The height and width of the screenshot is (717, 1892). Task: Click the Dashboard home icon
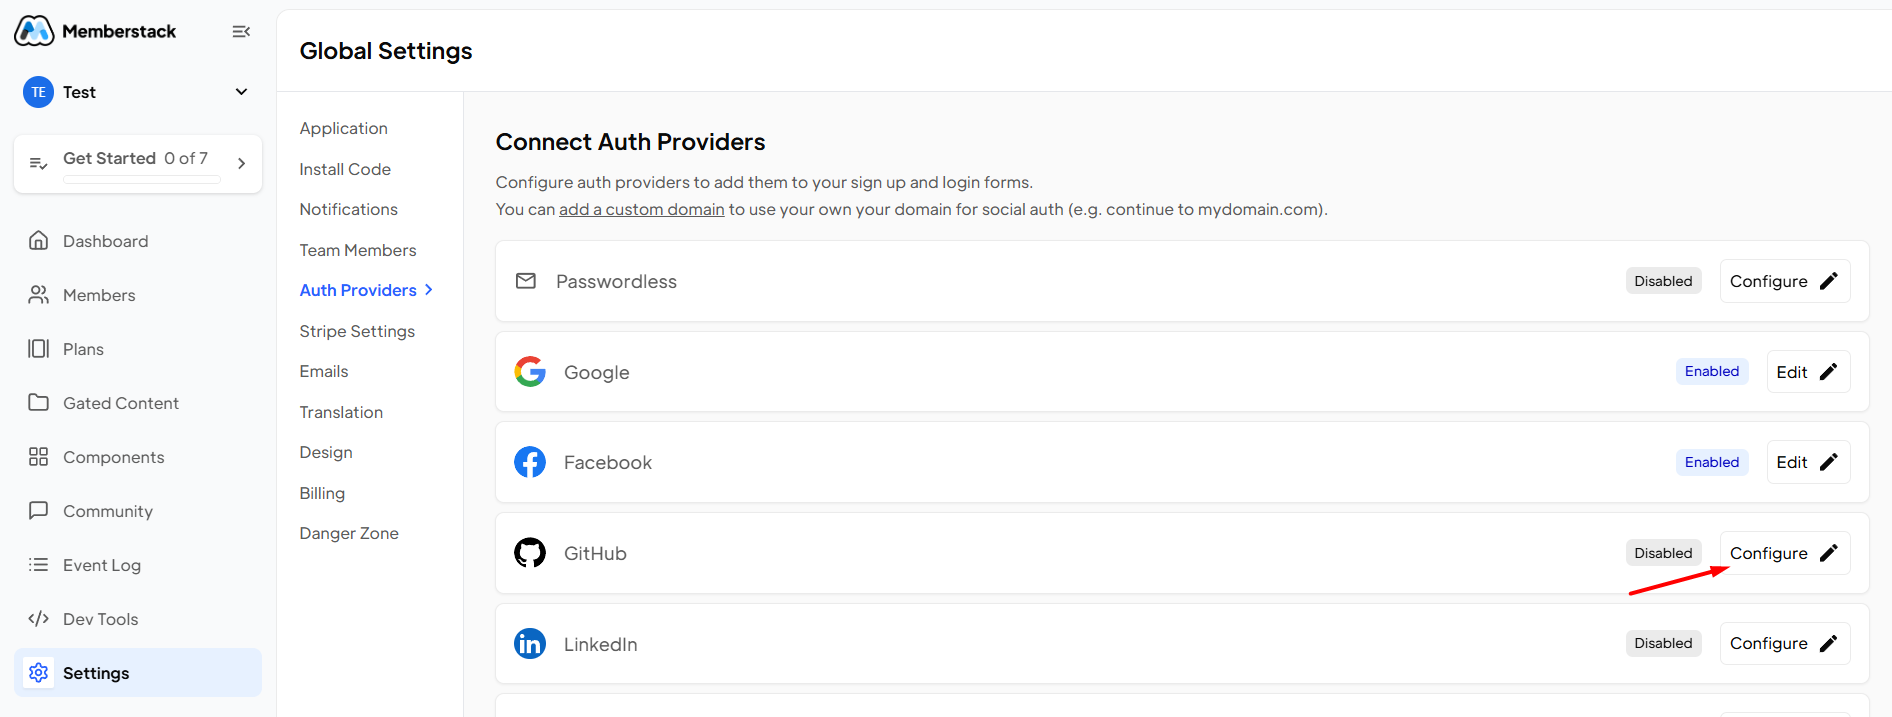(x=39, y=241)
